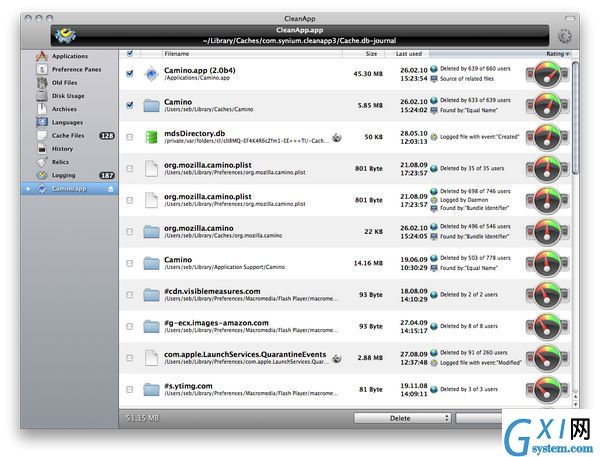Select the Languages sidebar icon

(x=42, y=122)
